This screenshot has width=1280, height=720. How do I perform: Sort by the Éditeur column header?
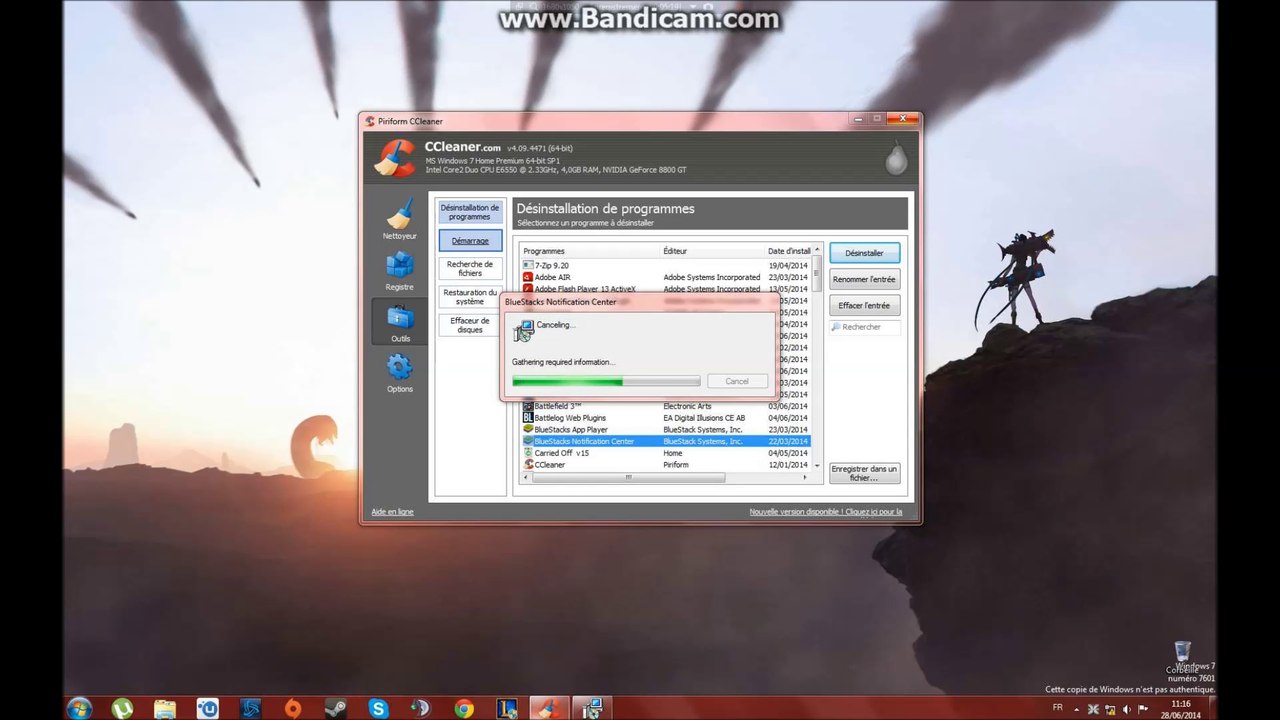click(712, 251)
